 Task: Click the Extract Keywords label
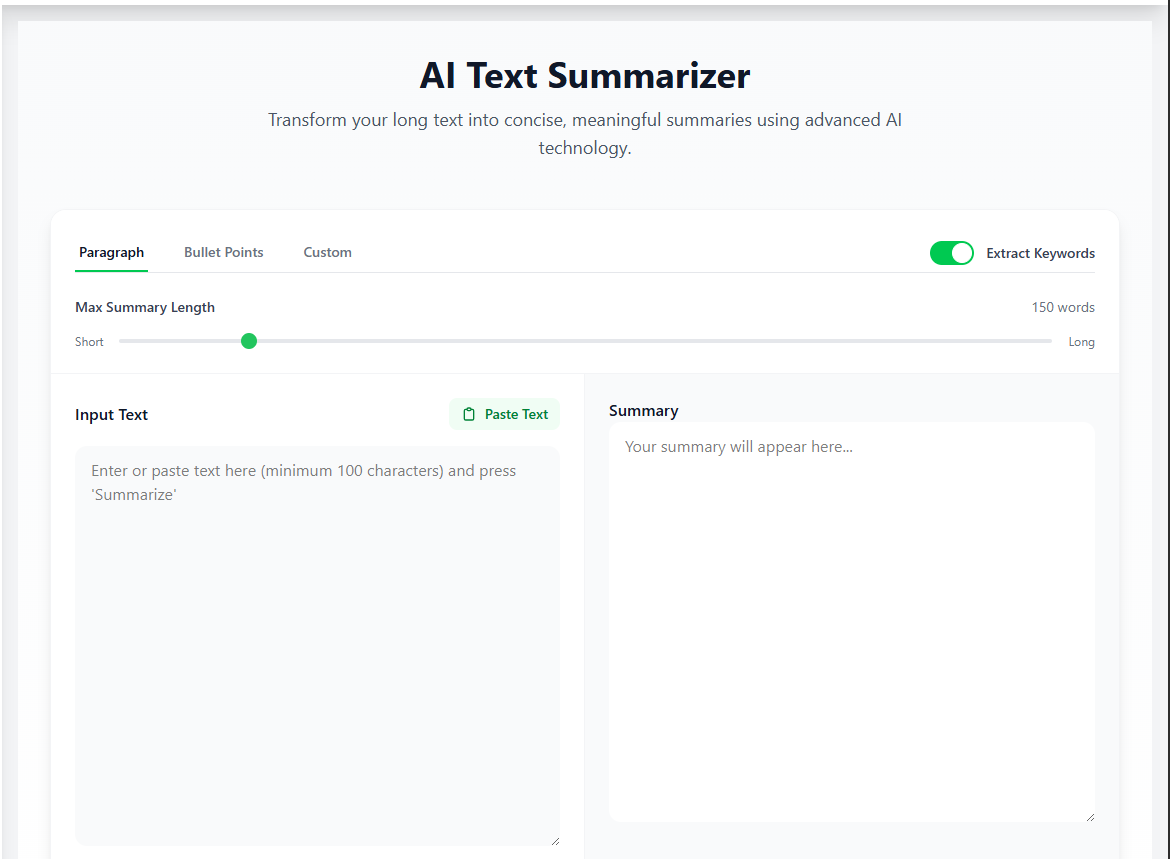(x=1040, y=253)
